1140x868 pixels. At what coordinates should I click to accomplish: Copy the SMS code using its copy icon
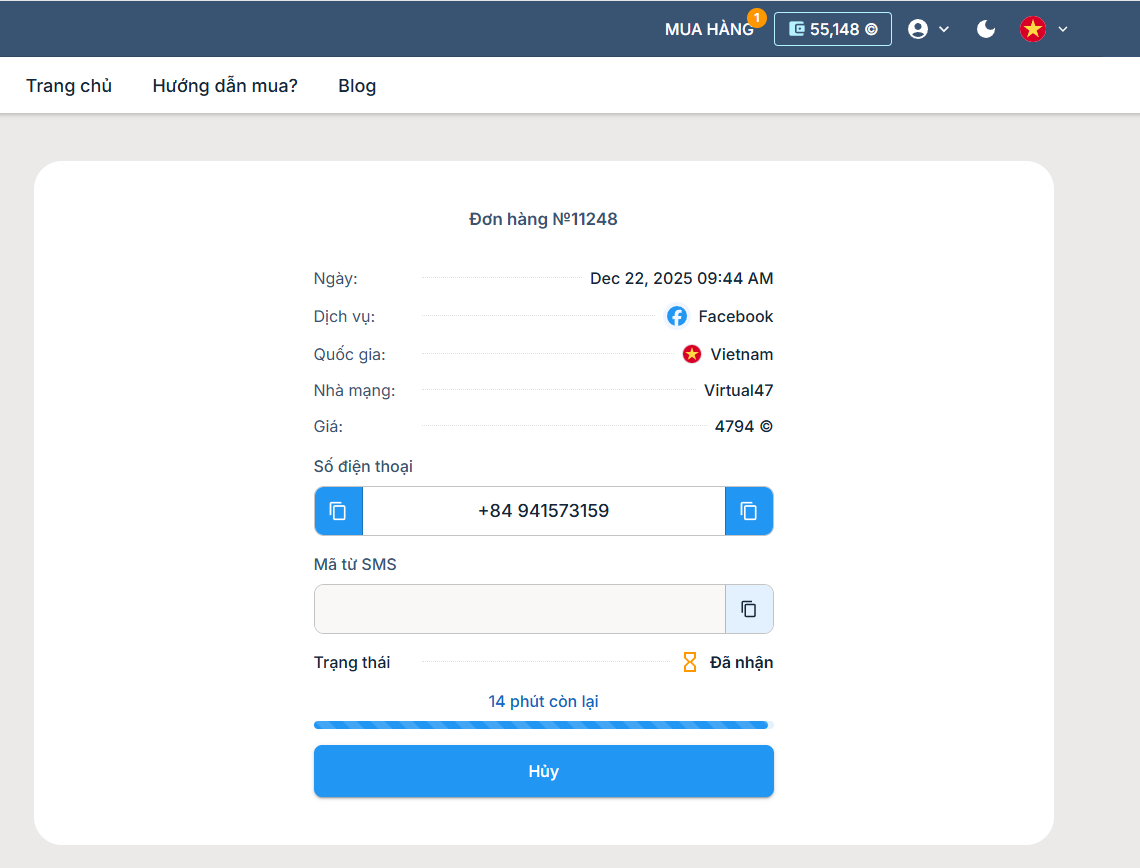(749, 609)
